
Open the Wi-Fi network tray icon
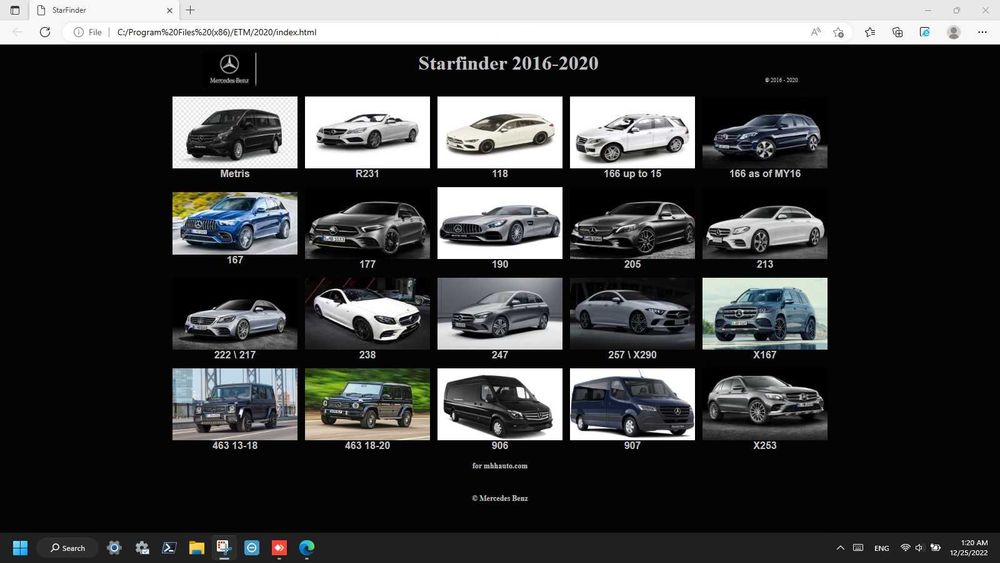point(905,548)
